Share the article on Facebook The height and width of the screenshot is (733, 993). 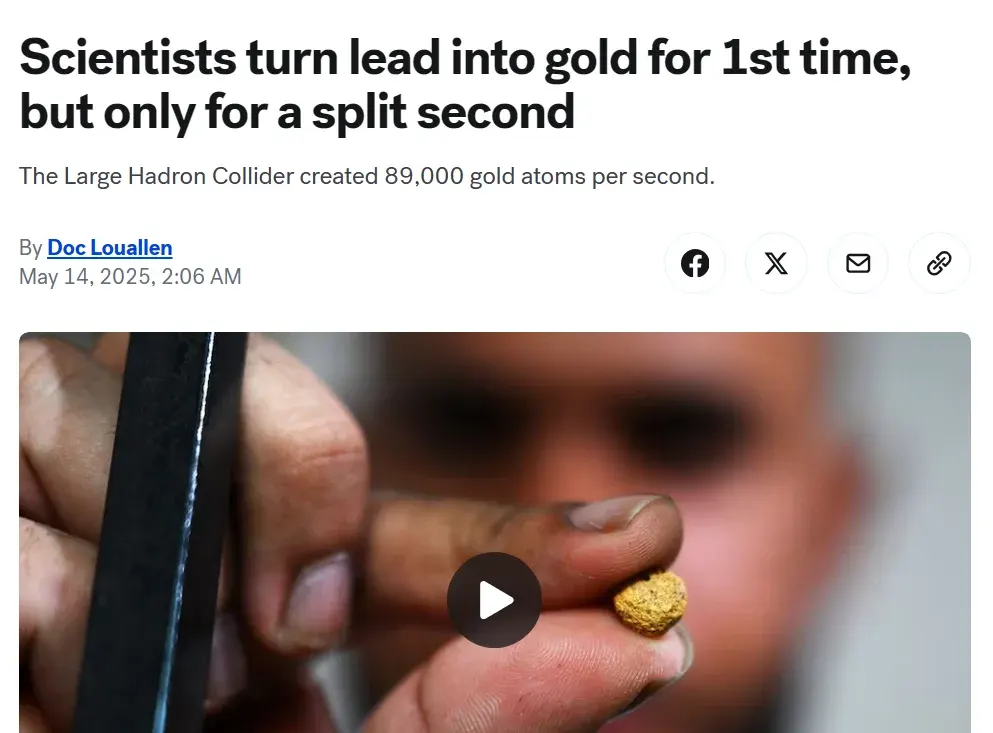coord(695,263)
